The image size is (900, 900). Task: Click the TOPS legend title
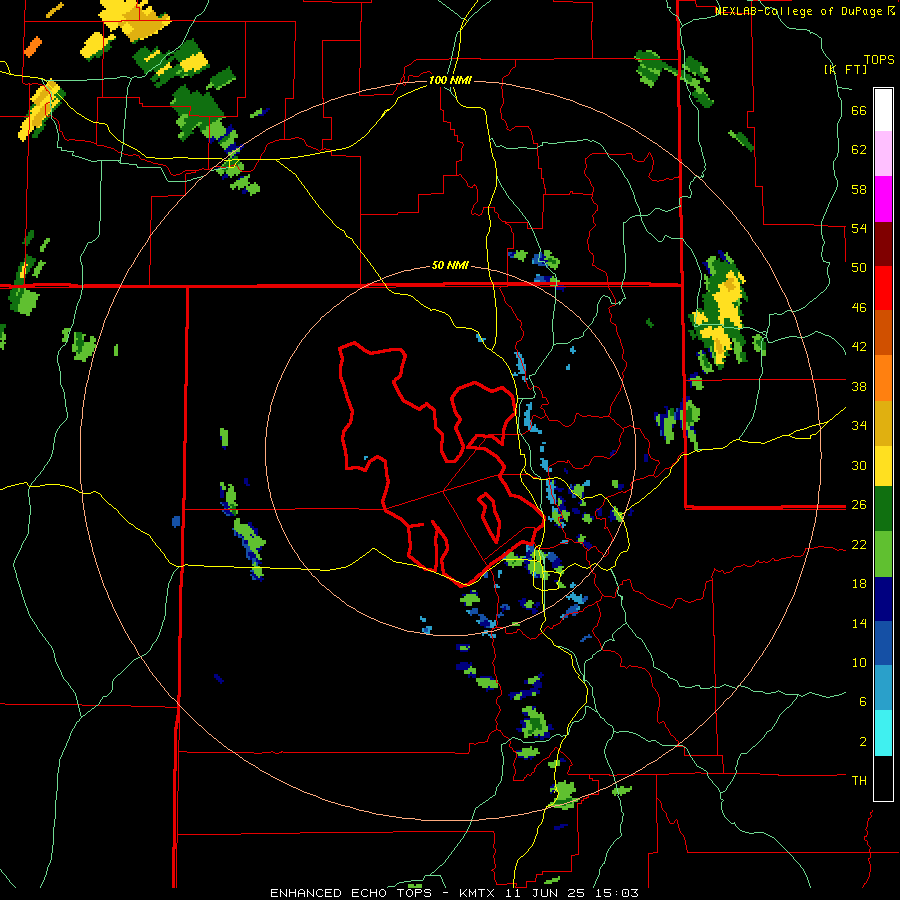(x=879, y=59)
